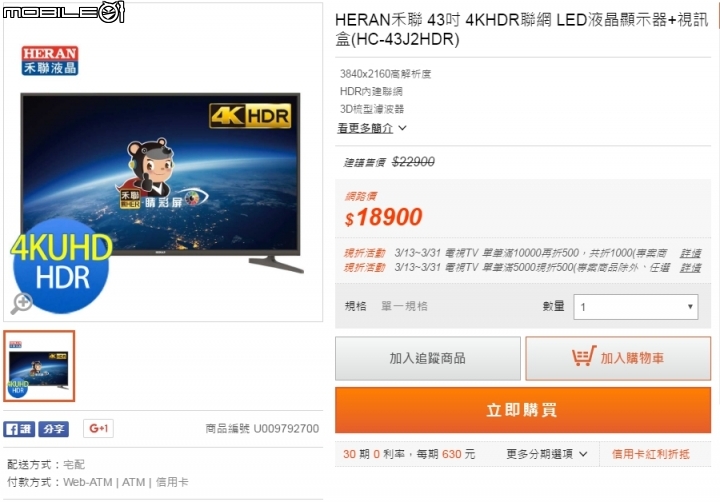Open 詳情 link of second discount activity
The height and width of the screenshot is (502, 720).
[690, 268]
